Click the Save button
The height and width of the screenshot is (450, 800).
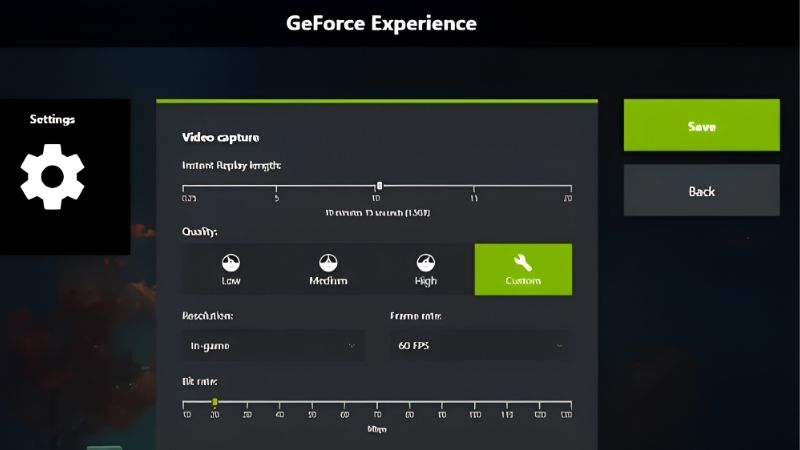[702, 125]
